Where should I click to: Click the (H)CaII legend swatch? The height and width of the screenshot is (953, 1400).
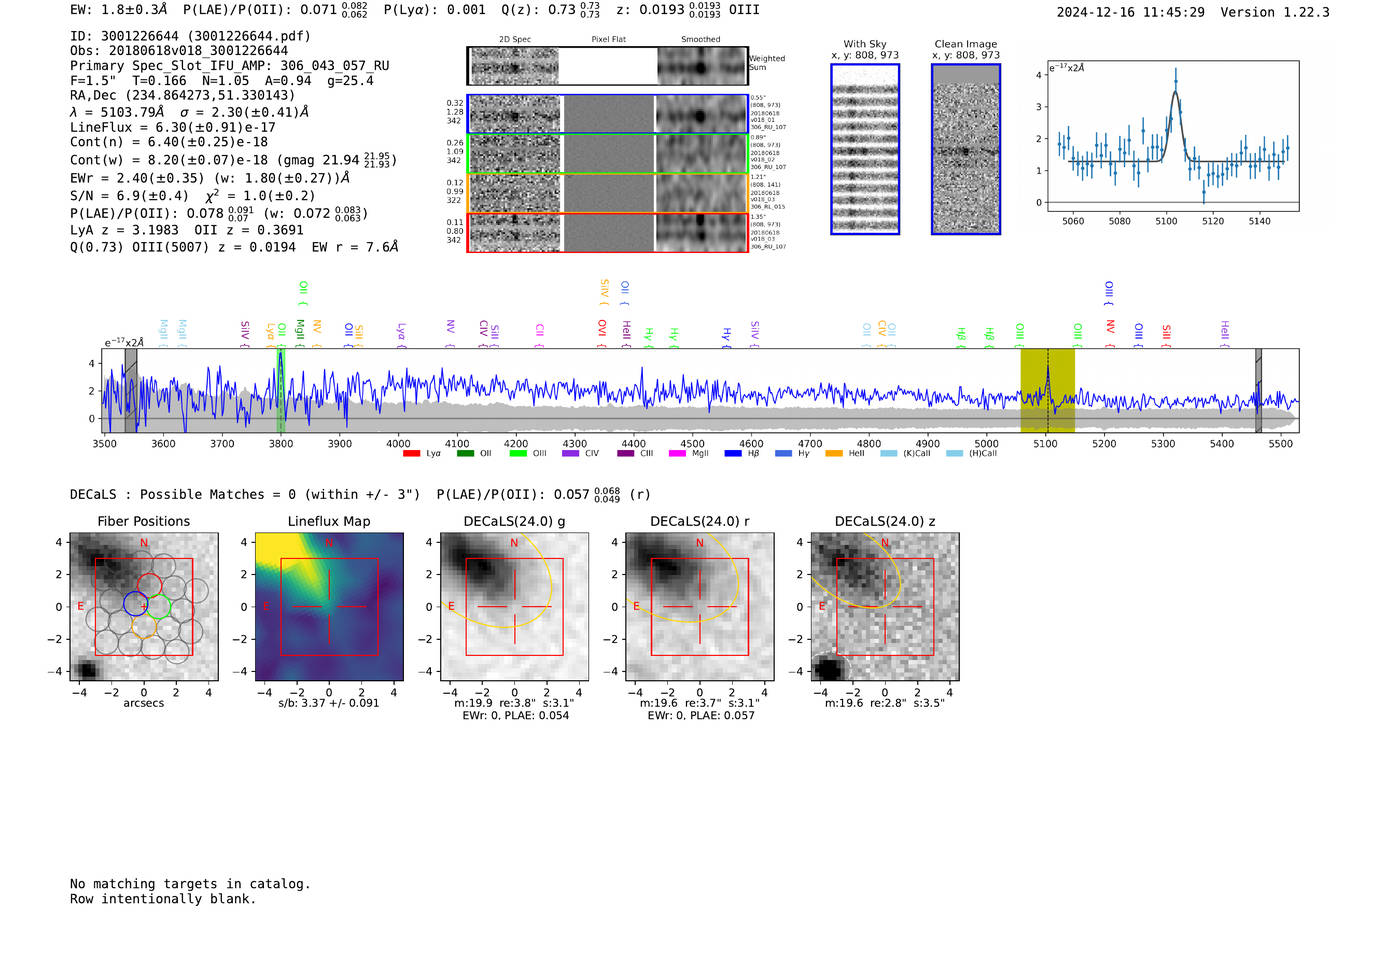[954, 454]
